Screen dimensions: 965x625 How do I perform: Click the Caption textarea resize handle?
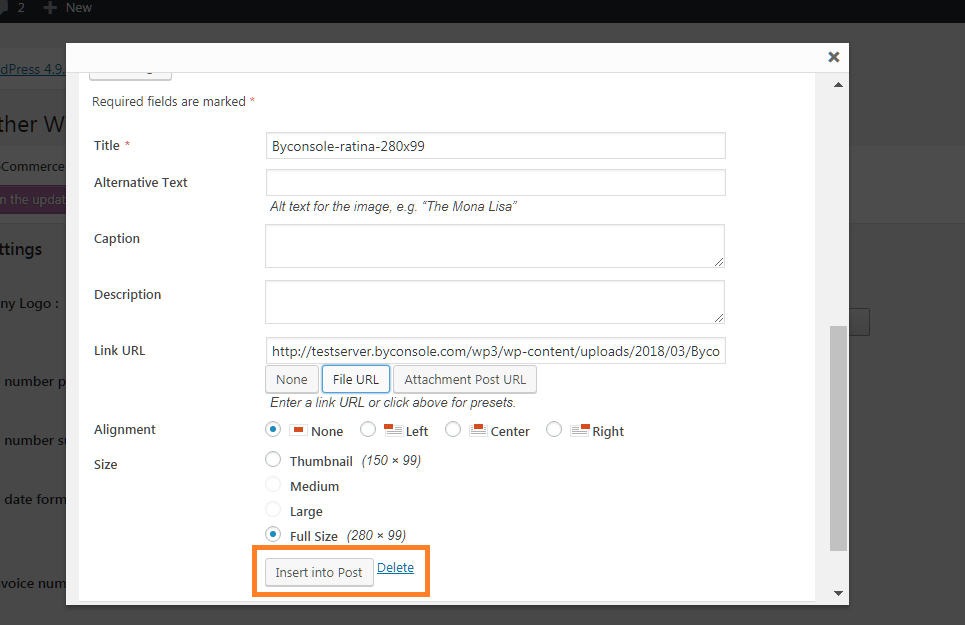pyautogui.click(x=719, y=262)
